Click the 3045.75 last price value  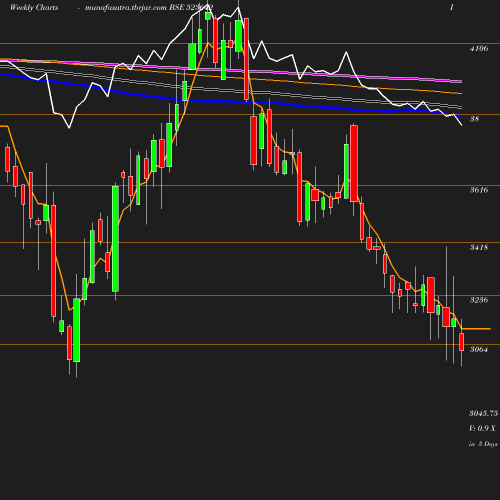[483, 413]
